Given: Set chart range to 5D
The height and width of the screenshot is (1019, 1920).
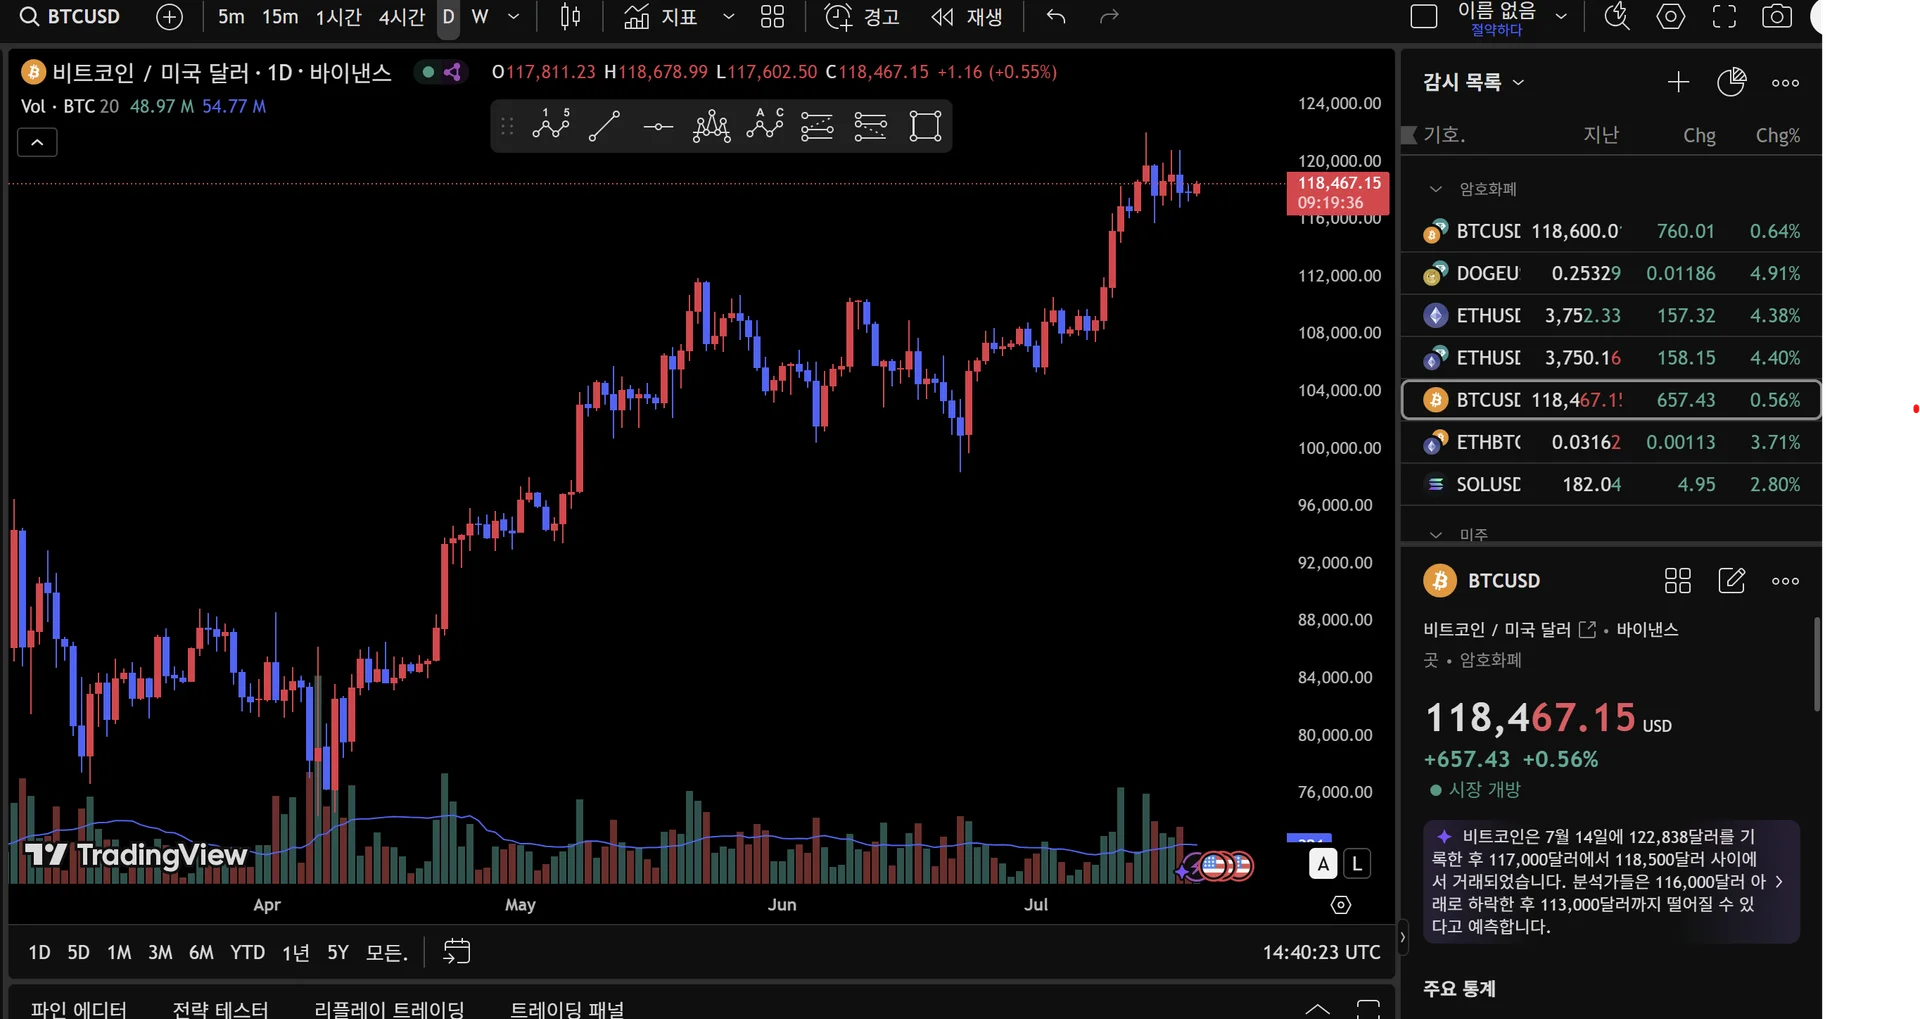Looking at the screenshot, I should coord(78,953).
